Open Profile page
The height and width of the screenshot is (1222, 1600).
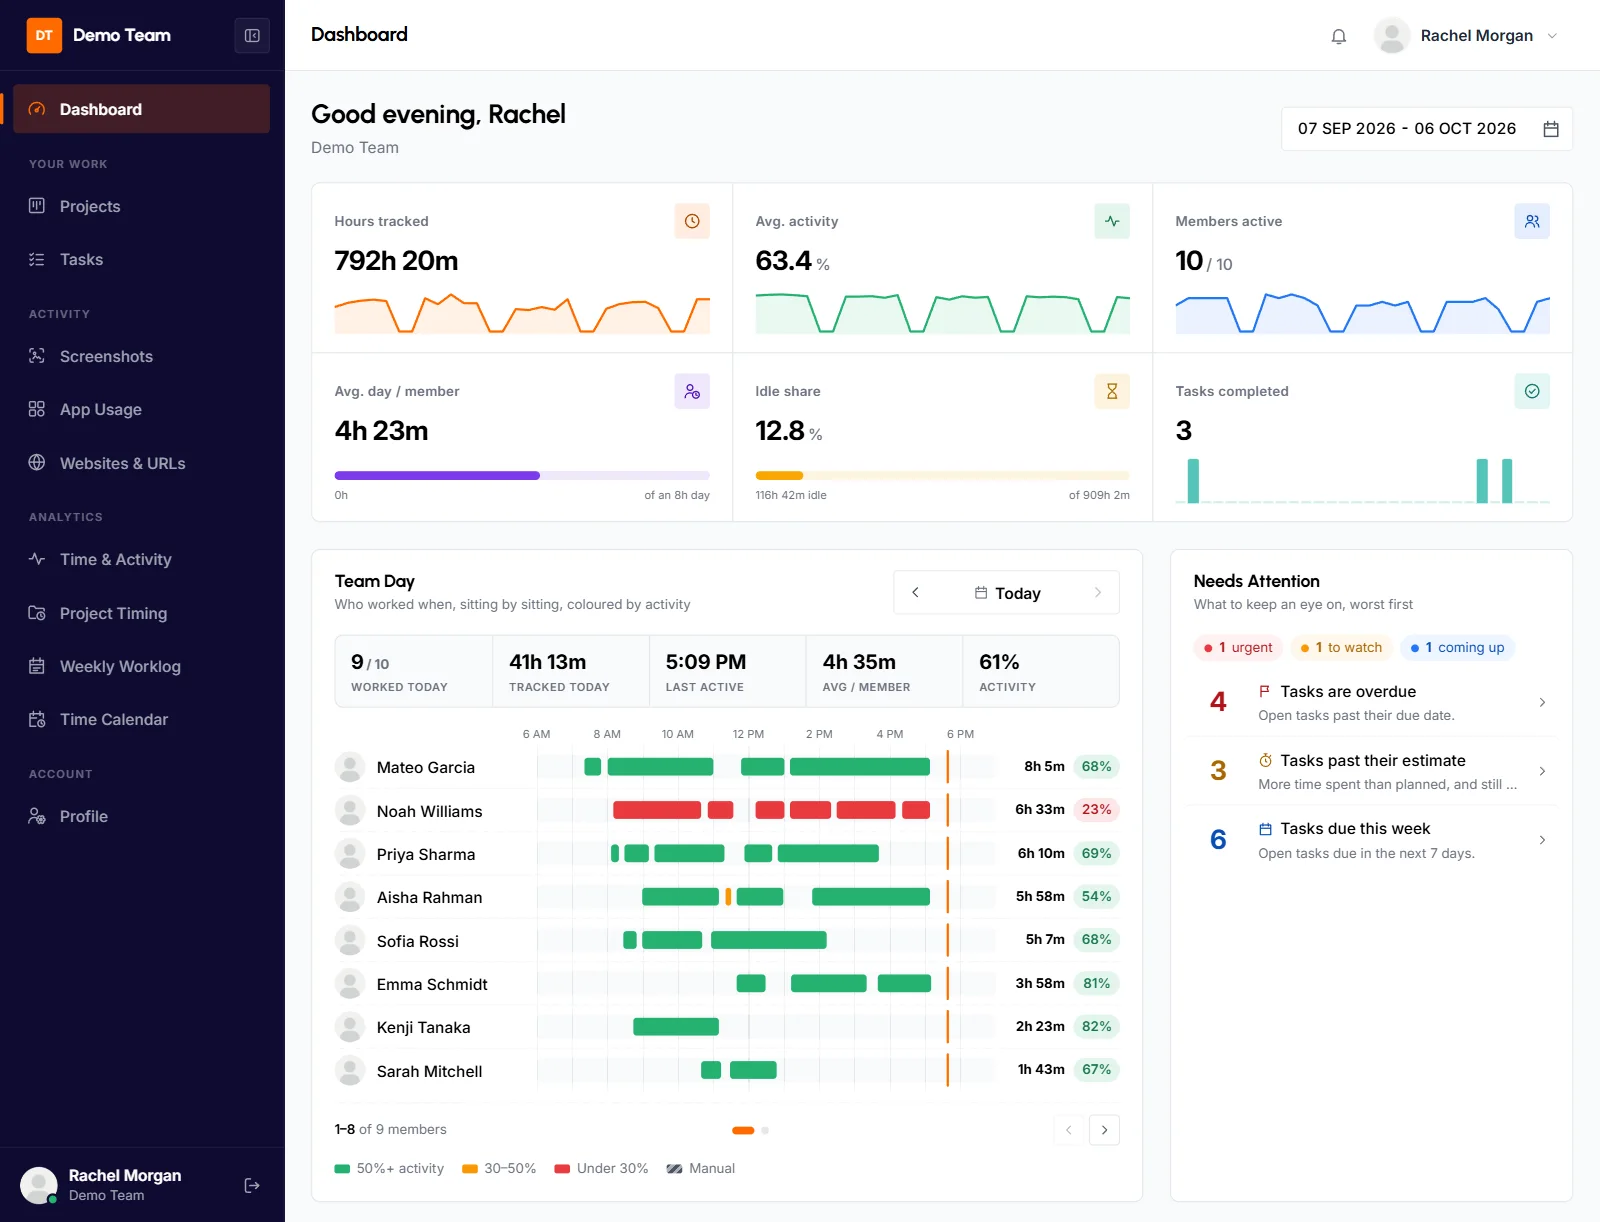(141, 816)
